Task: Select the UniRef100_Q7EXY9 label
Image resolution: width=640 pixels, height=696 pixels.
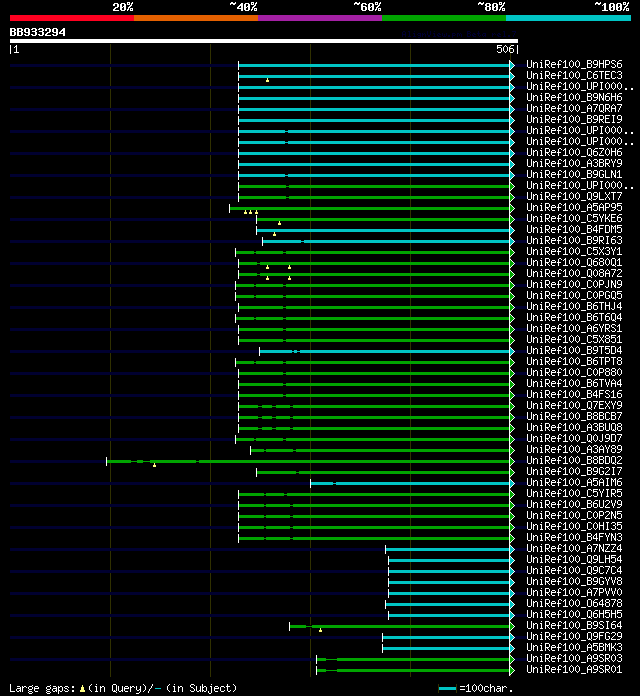Action: 574,405
